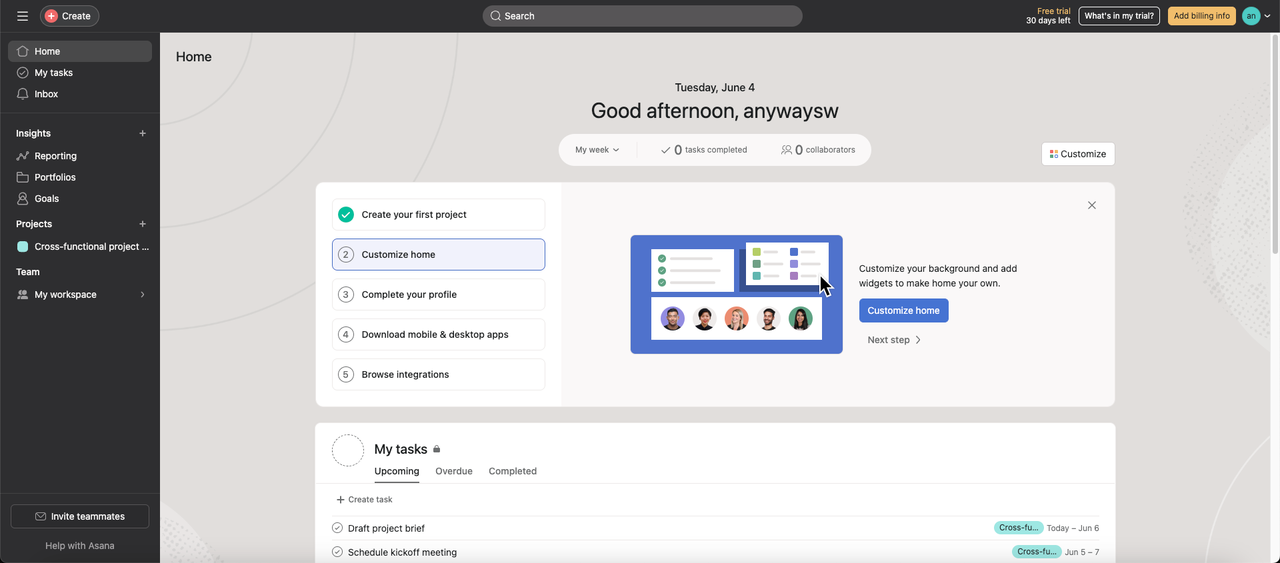The width and height of the screenshot is (1280, 563).
Task: Close the onboarding card
Action: click(1092, 205)
